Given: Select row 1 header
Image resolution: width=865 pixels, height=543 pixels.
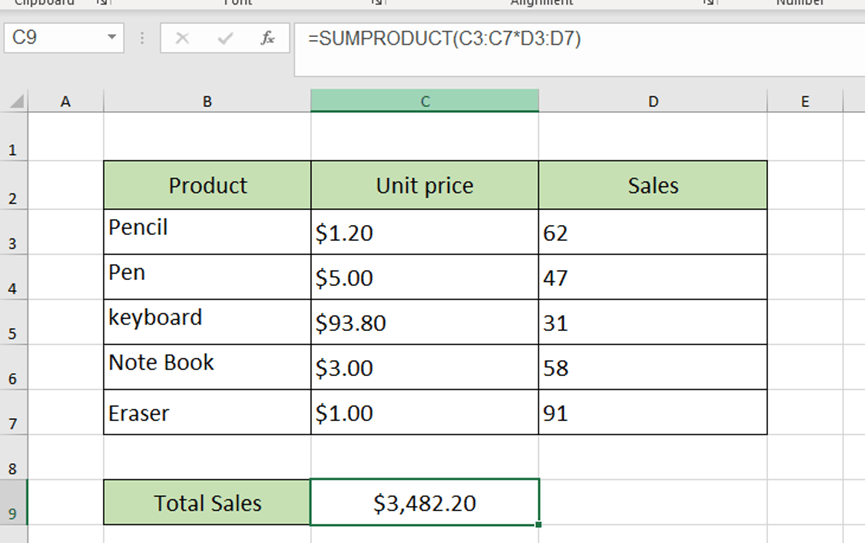Looking at the screenshot, I should 13,137.
